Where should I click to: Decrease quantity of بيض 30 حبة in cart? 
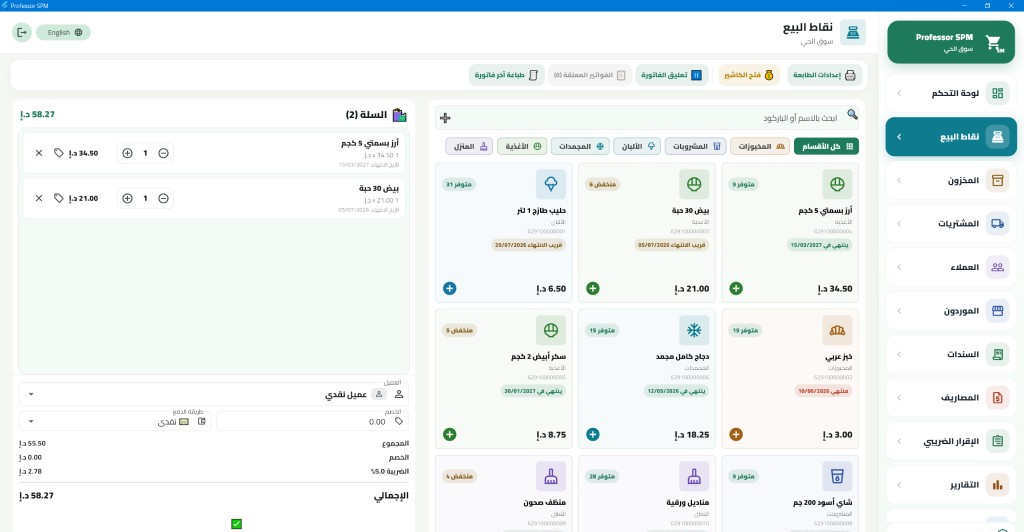click(164, 198)
